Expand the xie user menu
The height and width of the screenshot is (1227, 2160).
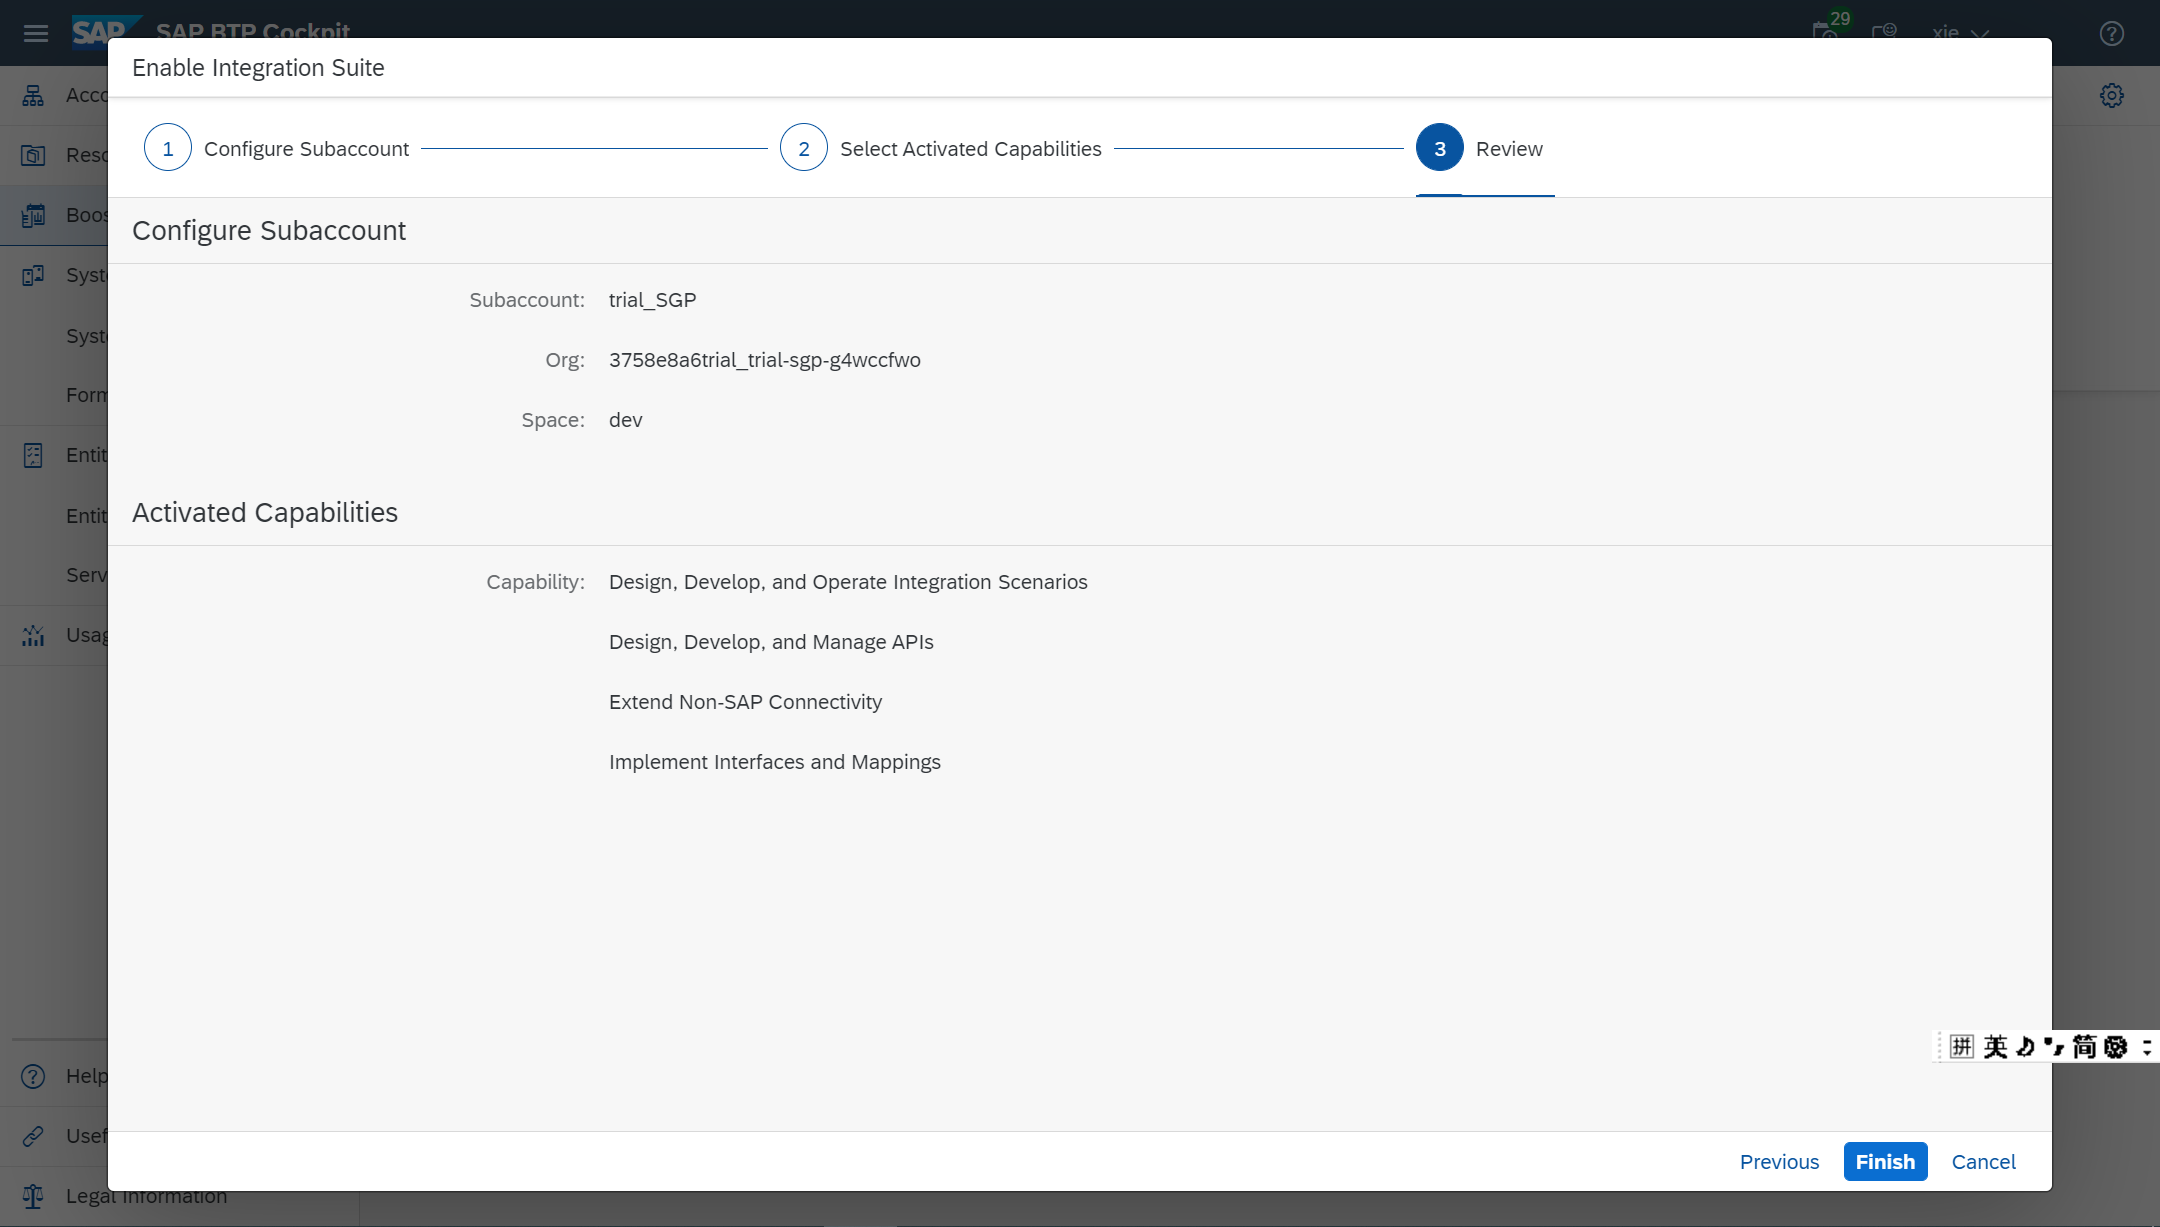click(x=1960, y=33)
